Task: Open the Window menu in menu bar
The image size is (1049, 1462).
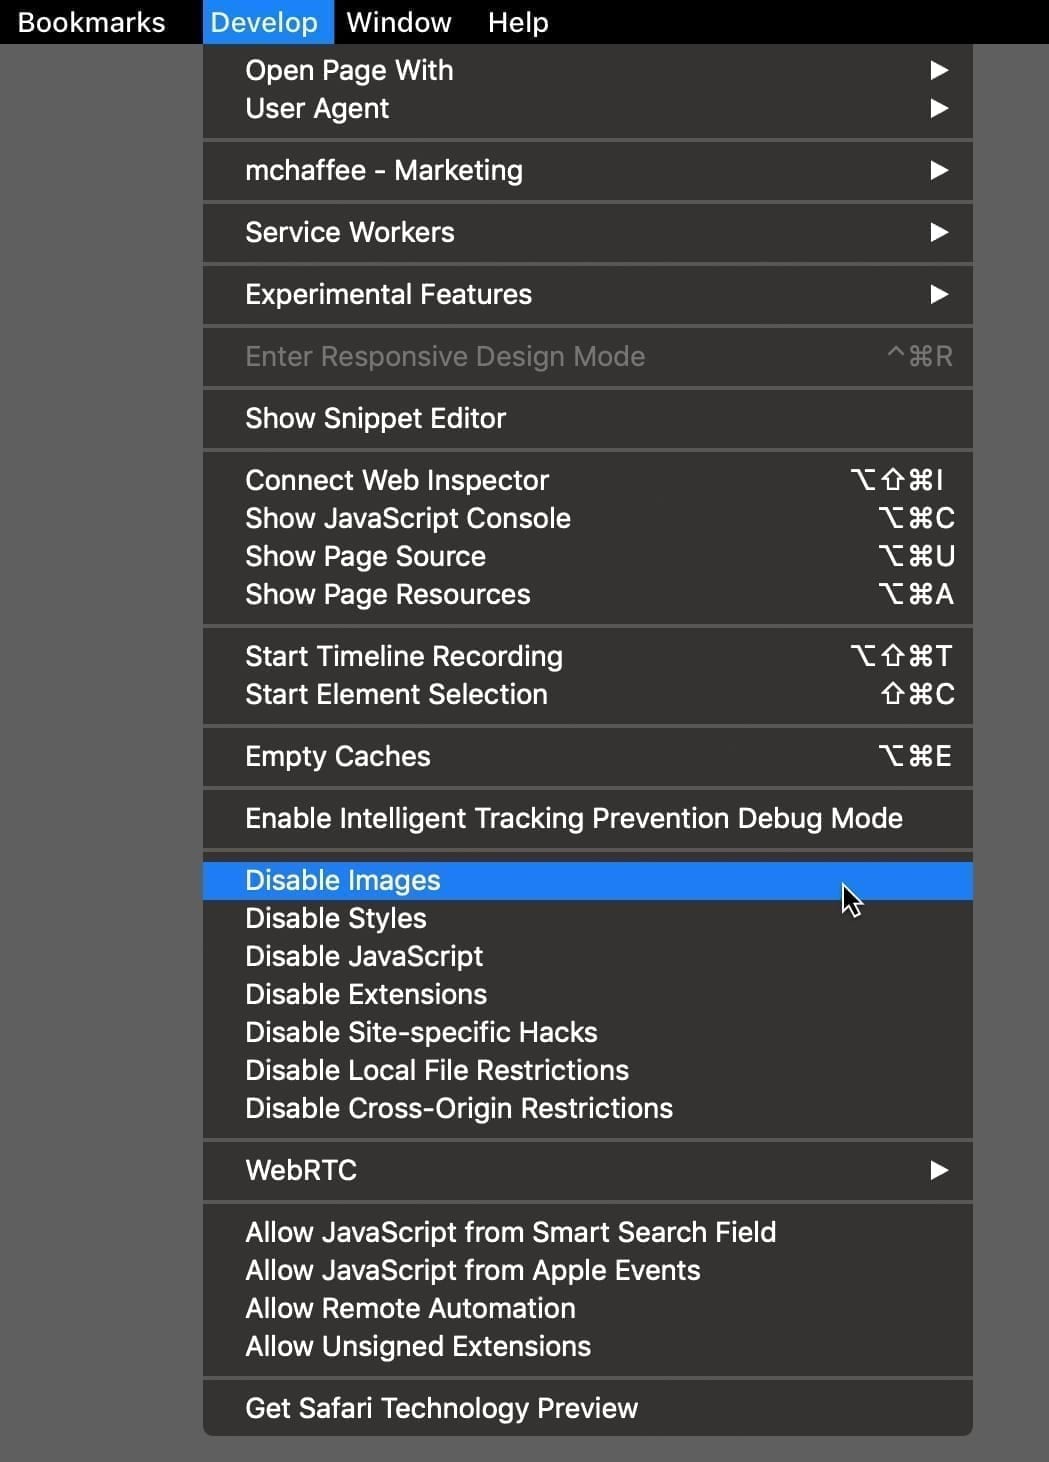Action: point(398,22)
